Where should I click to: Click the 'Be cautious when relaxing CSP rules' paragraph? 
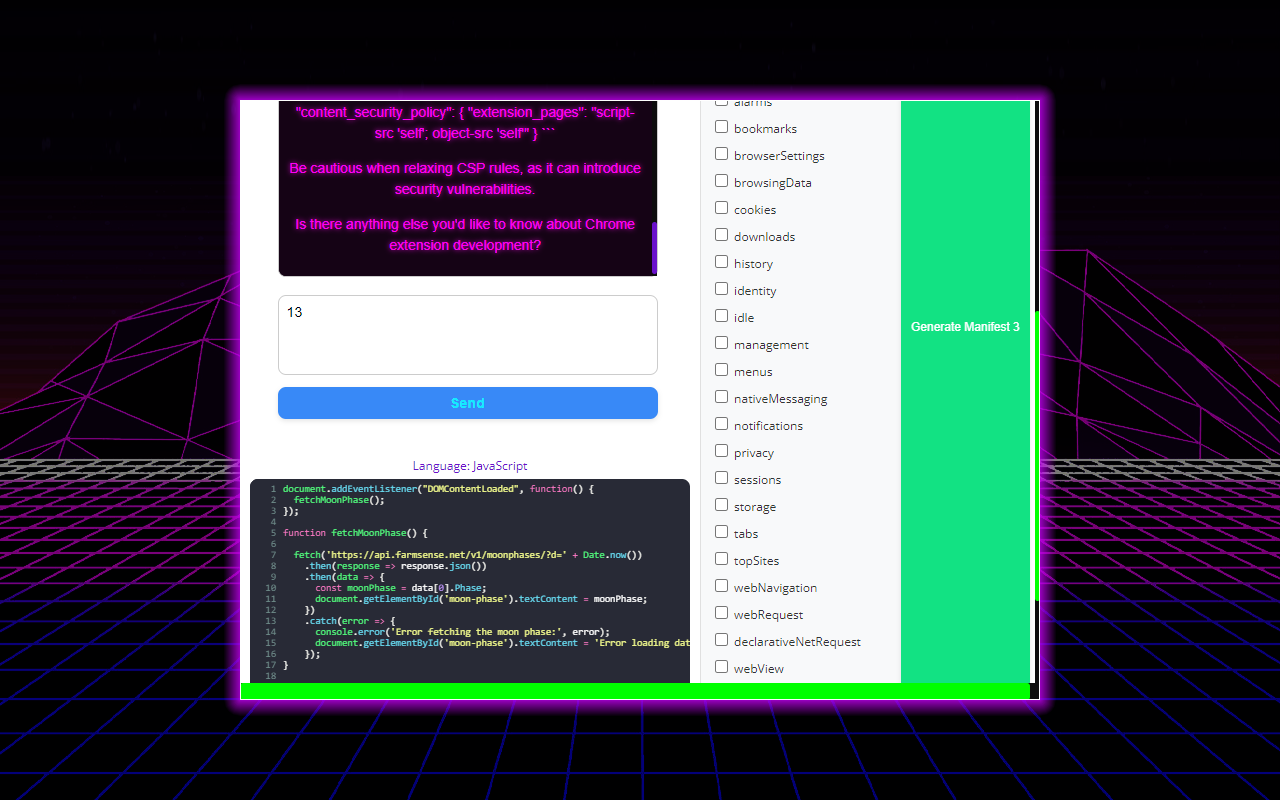[465, 179]
